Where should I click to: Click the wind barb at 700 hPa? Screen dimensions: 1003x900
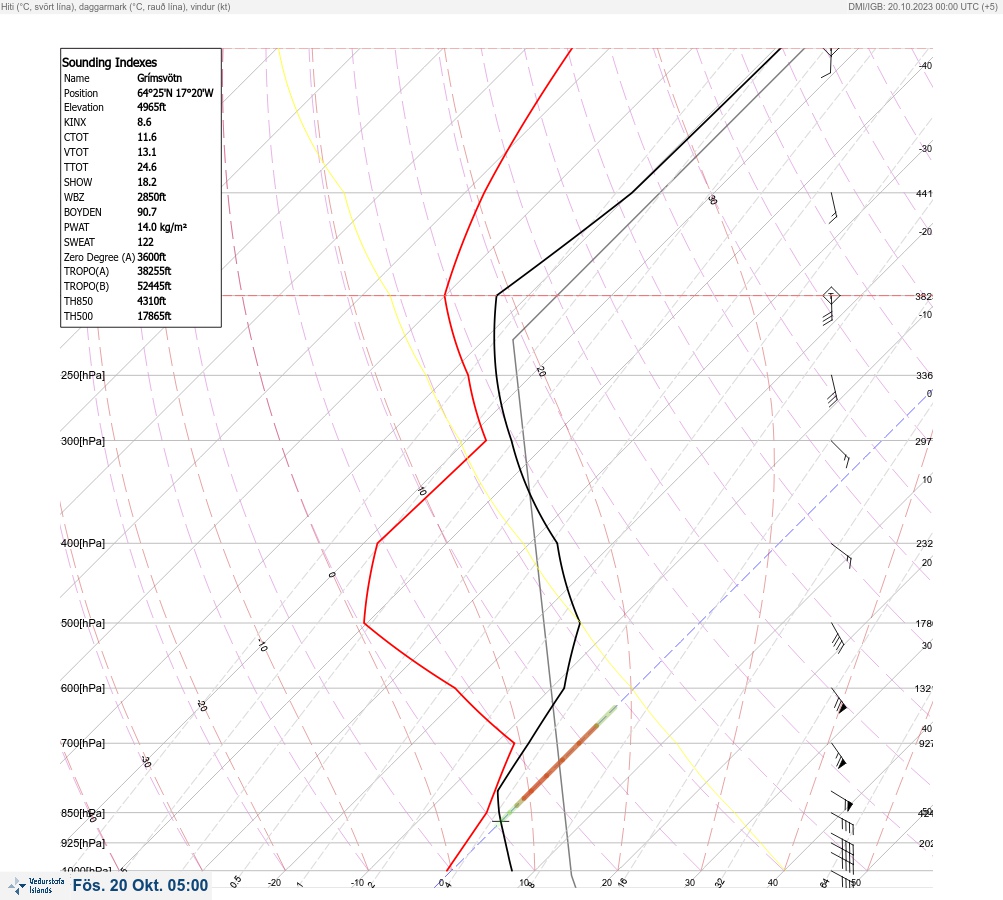839,756
